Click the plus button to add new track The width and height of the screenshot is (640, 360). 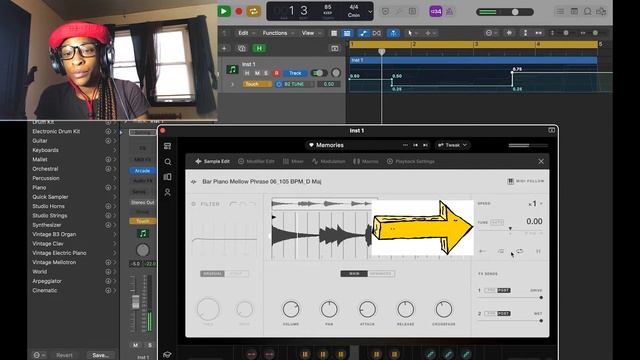(224, 49)
